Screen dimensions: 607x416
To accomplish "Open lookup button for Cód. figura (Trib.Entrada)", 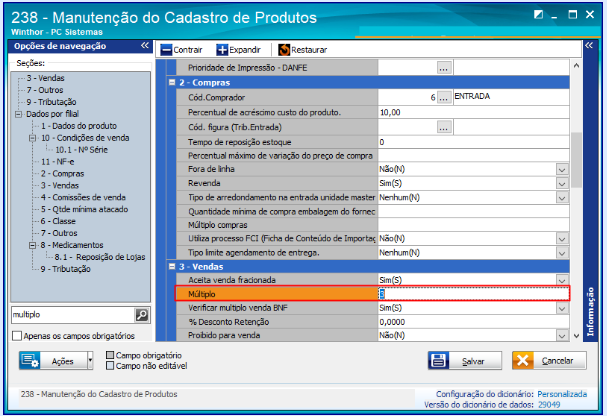I will click(x=444, y=127).
